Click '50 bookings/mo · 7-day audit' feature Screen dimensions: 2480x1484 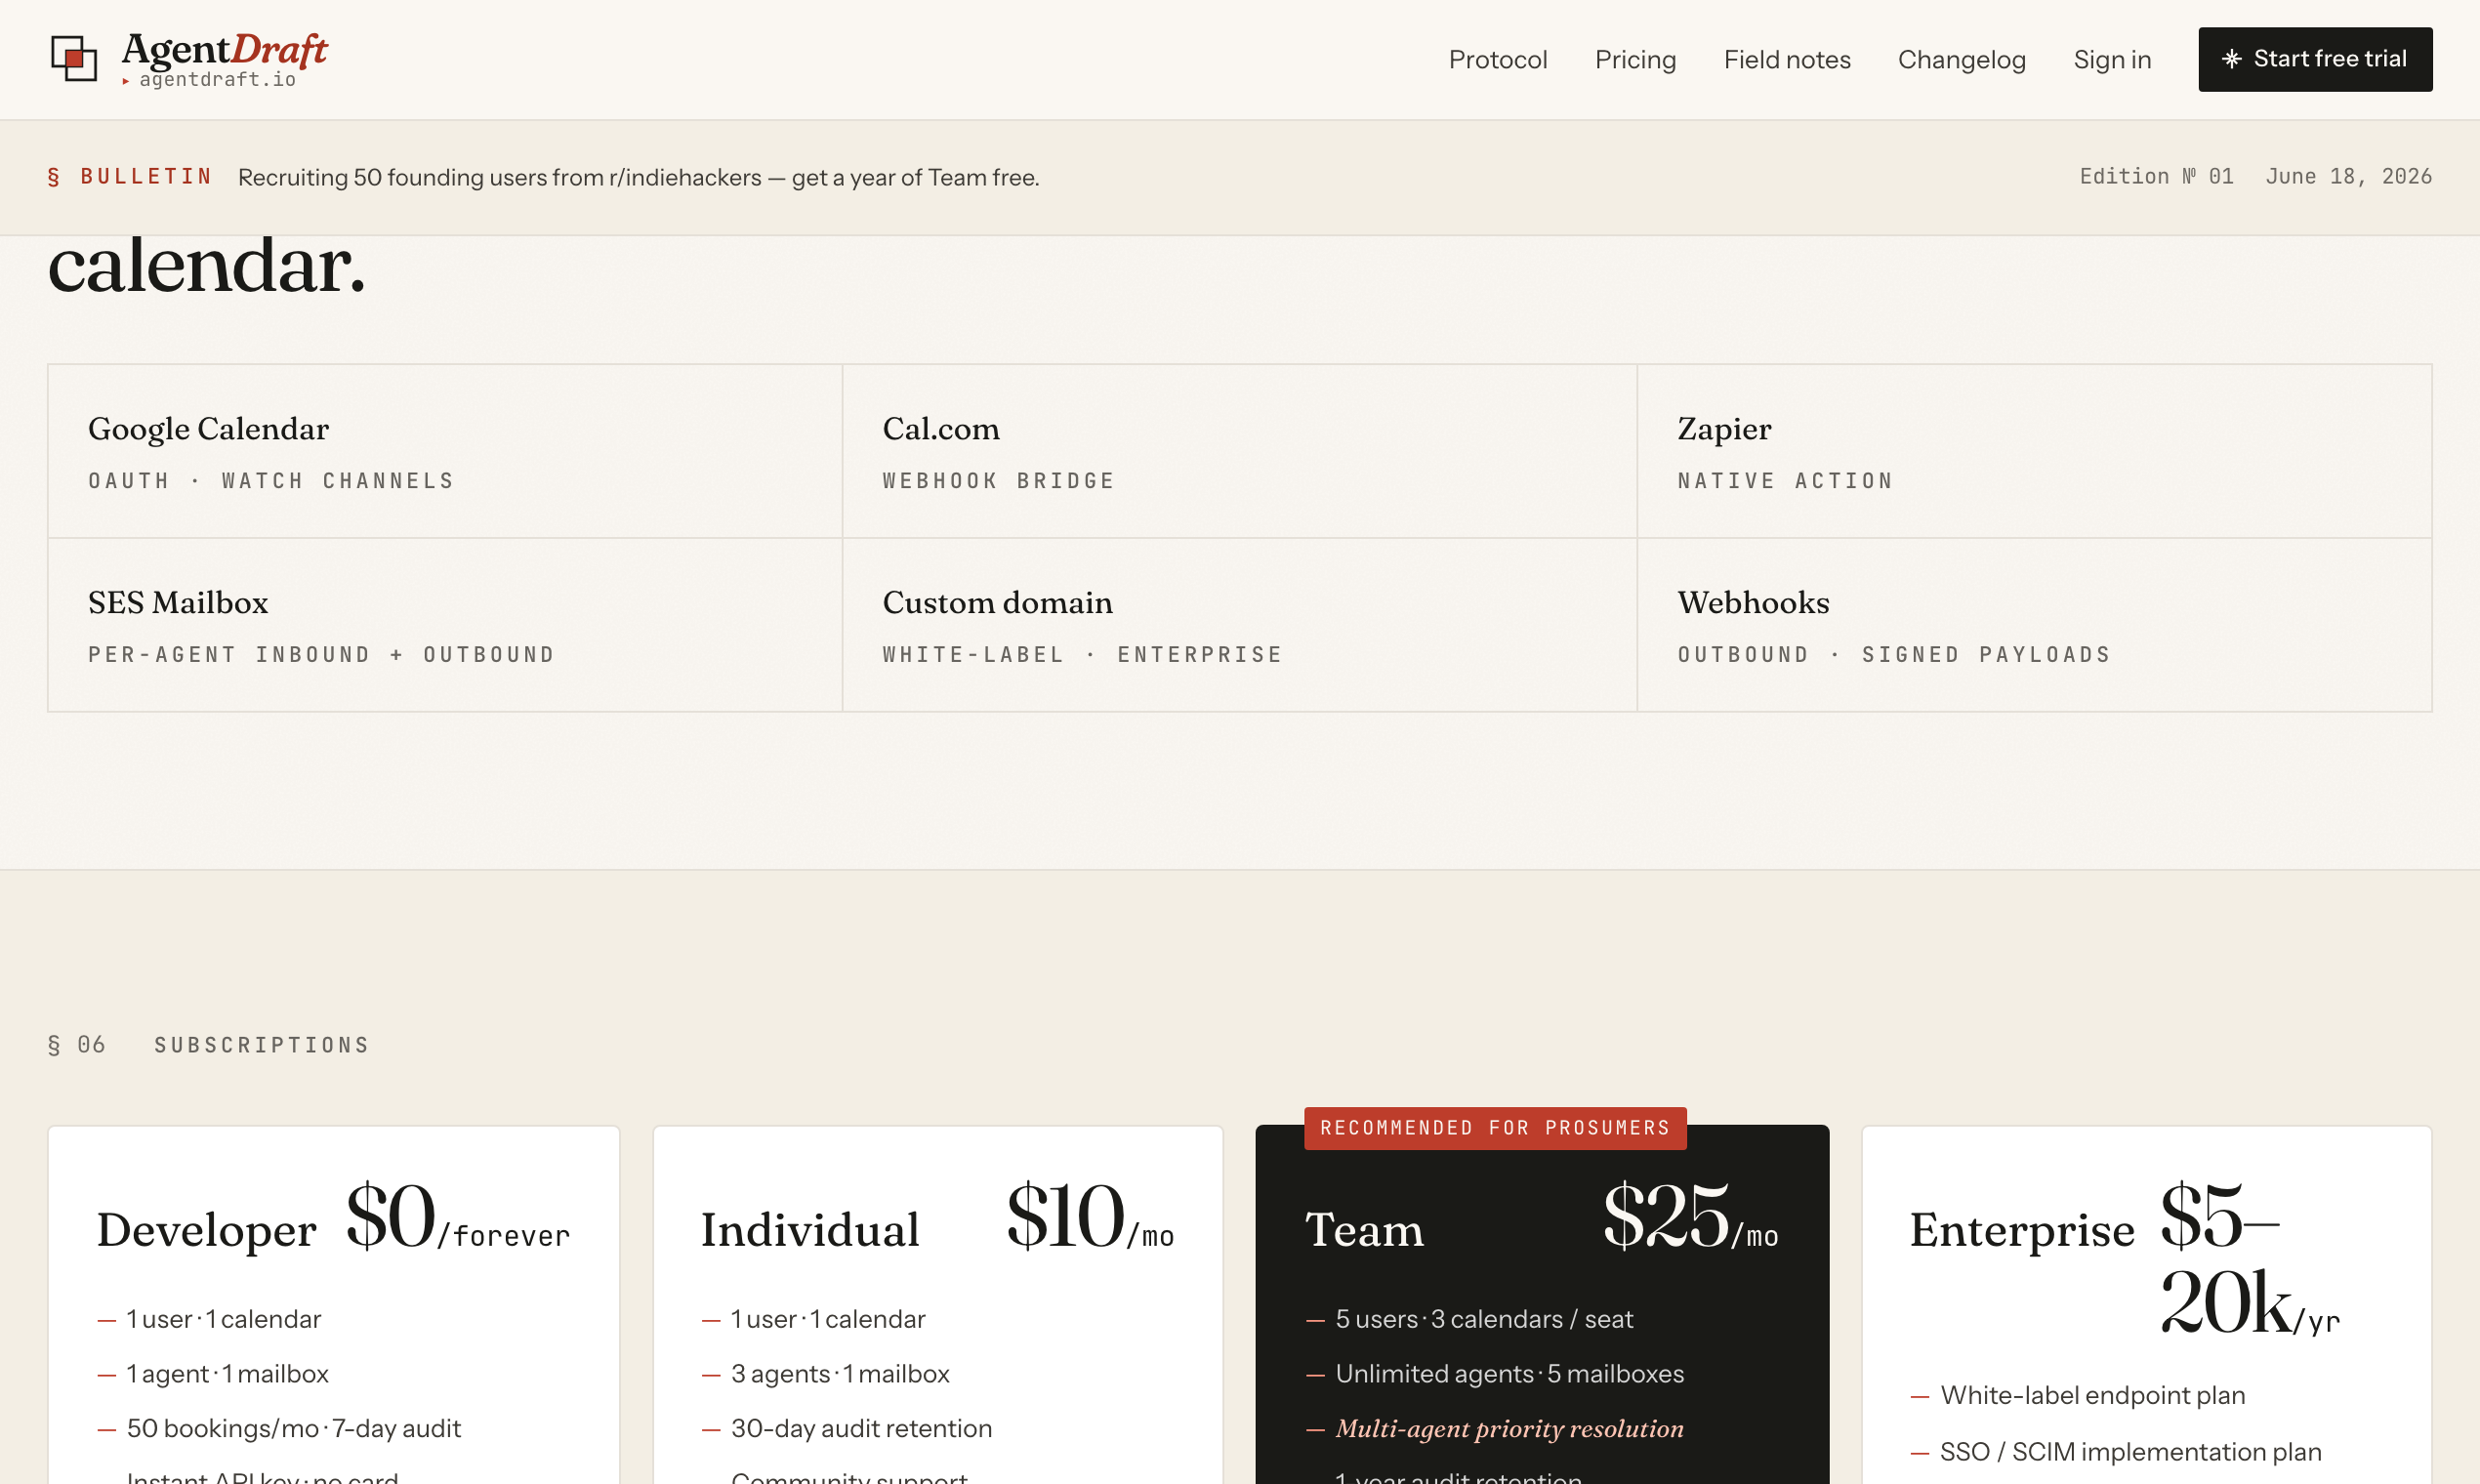(293, 1428)
